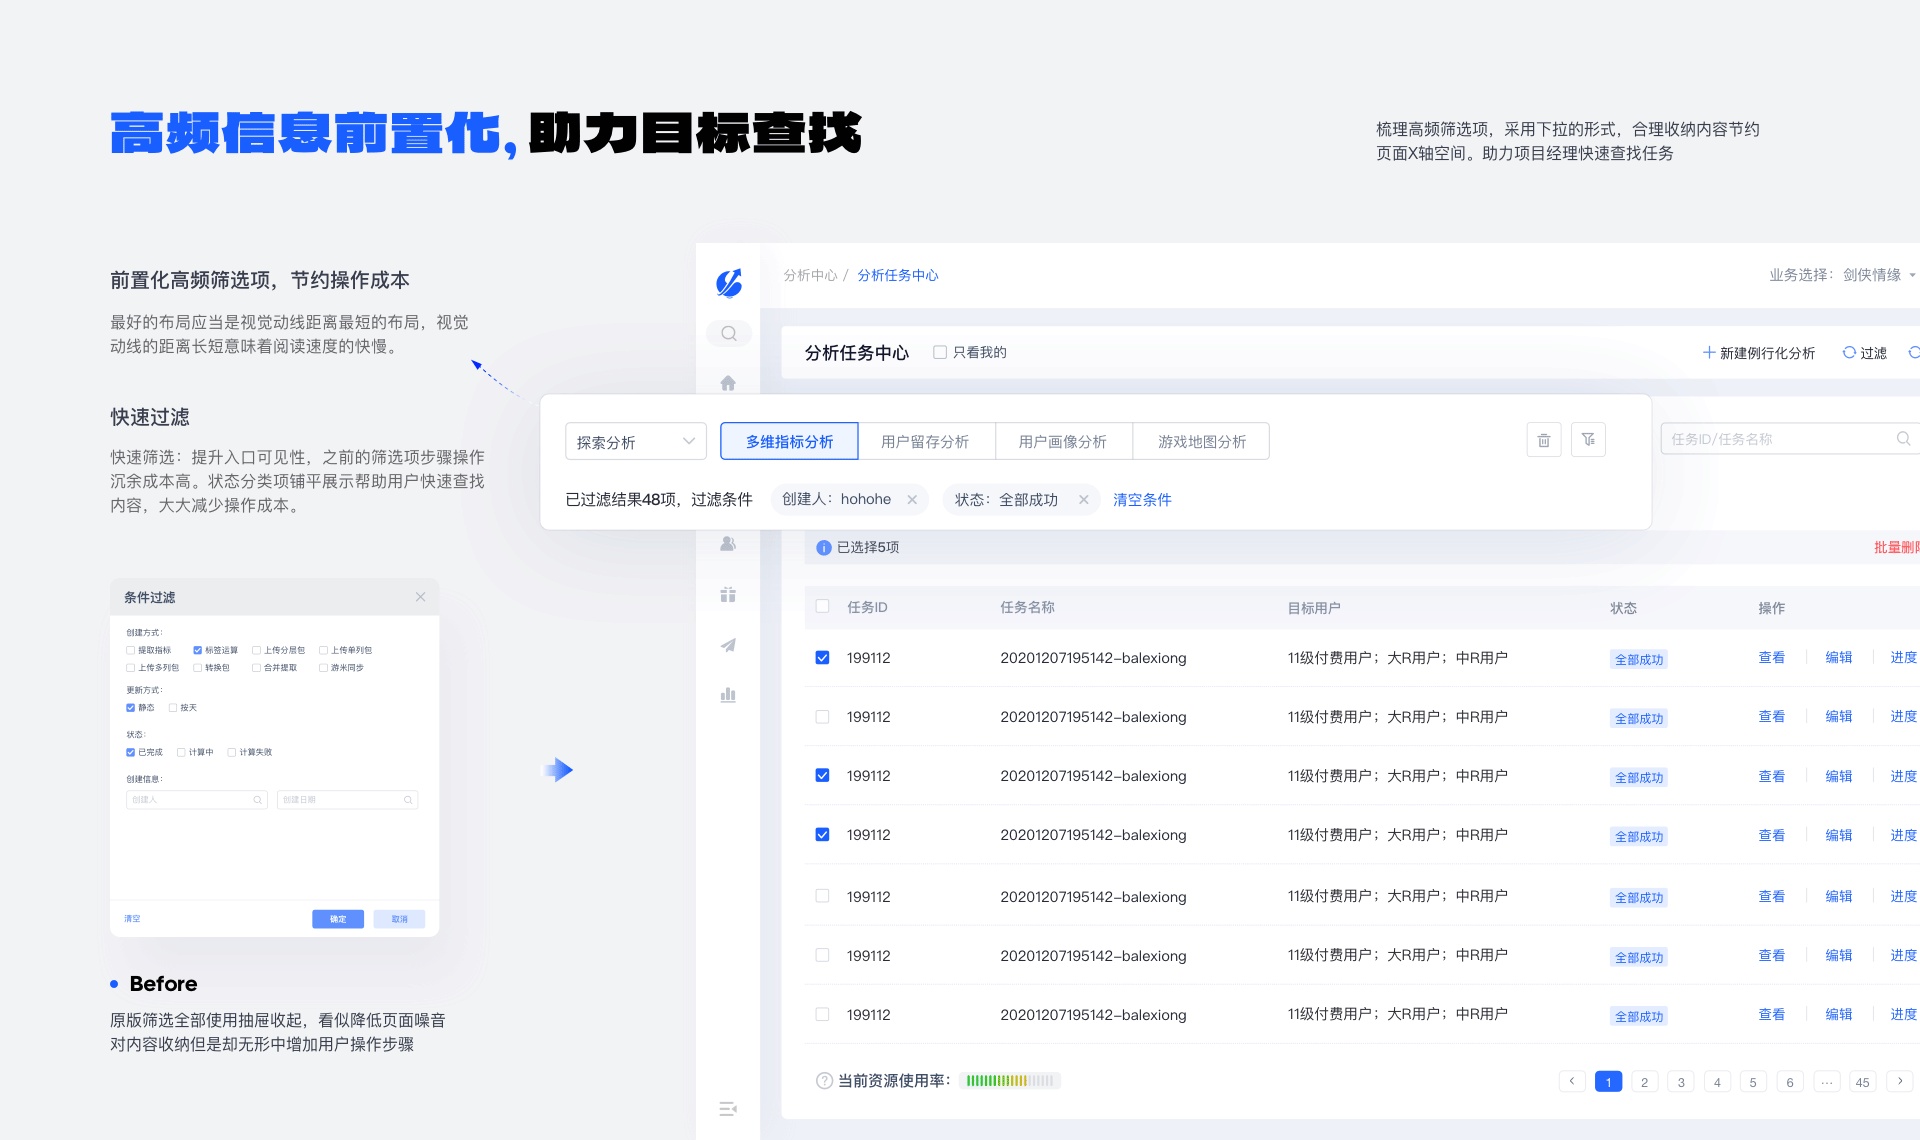
Task: Click the search icon in left sidebar
Action: point(728,333)
